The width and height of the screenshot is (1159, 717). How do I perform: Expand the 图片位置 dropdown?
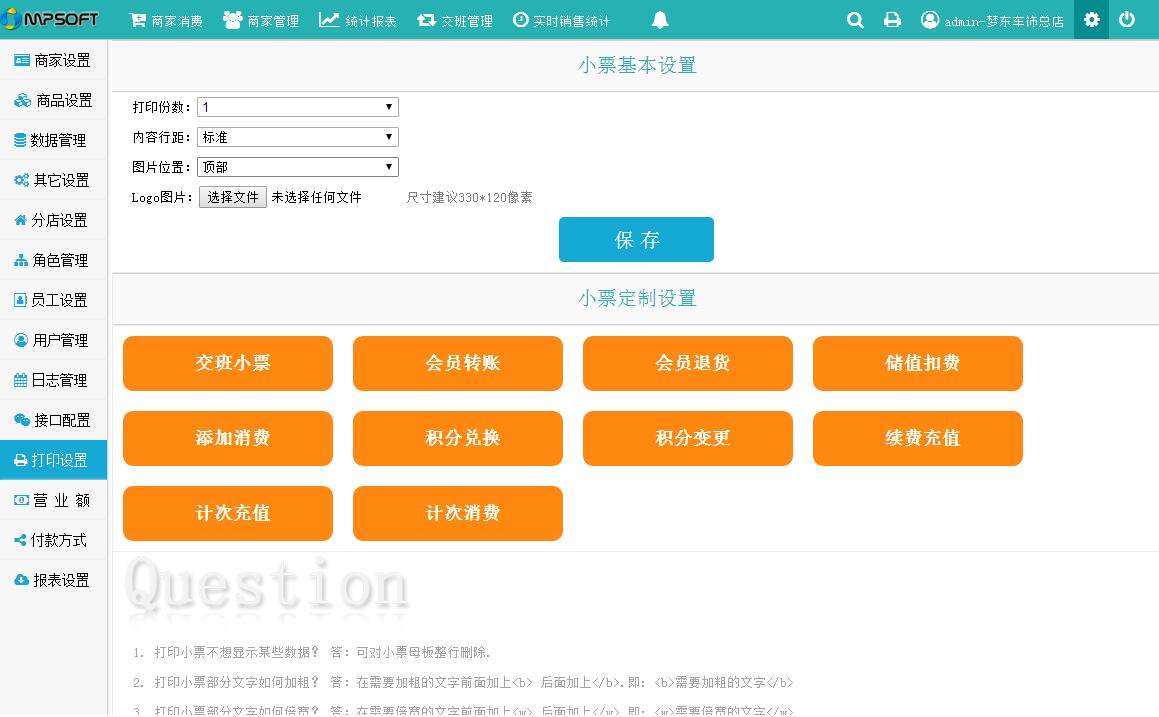pos(297,167)
